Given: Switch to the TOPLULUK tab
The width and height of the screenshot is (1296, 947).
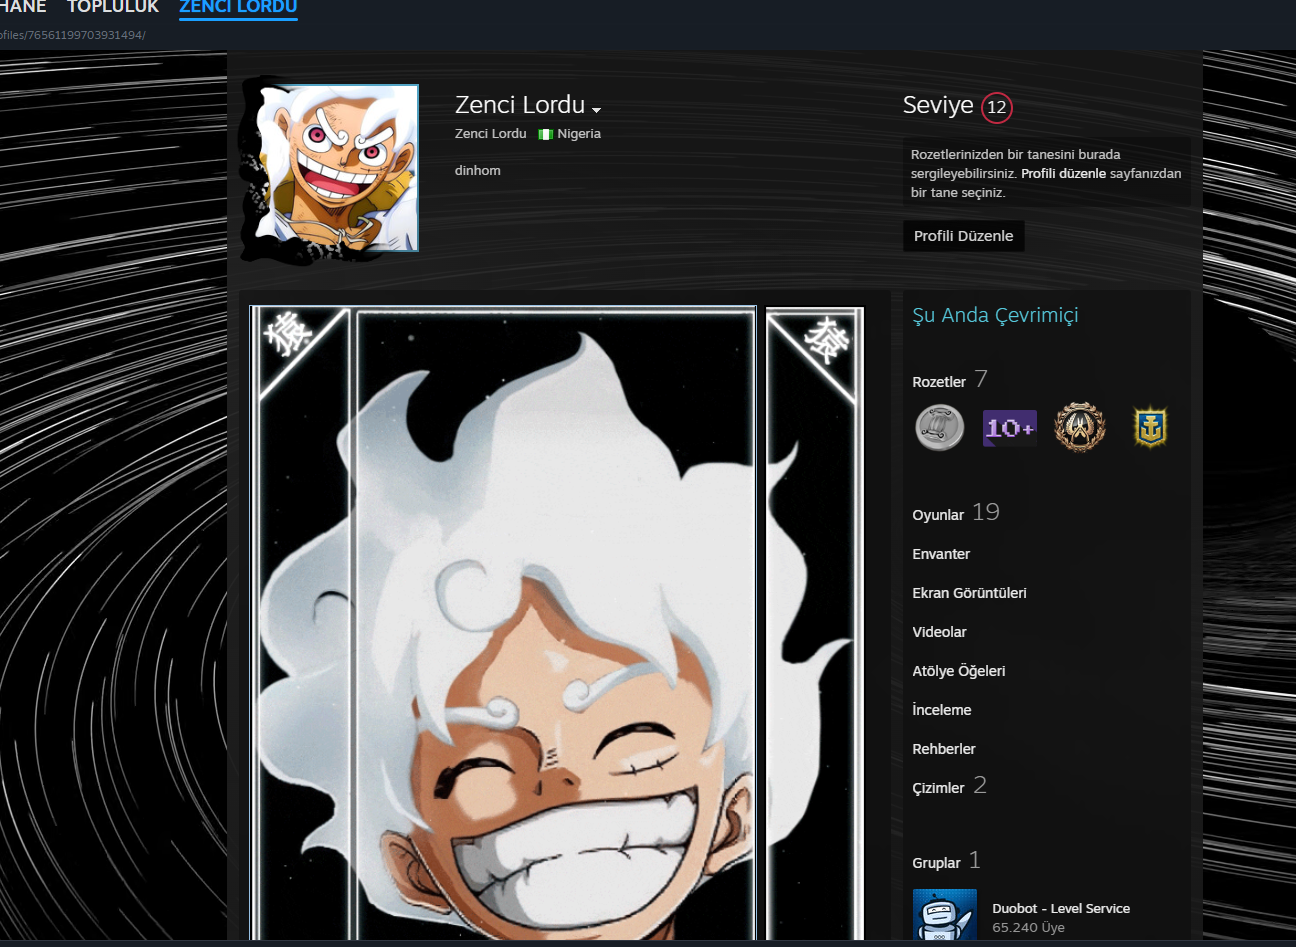Looking at the screenshot, I should [x=113, y=7].
